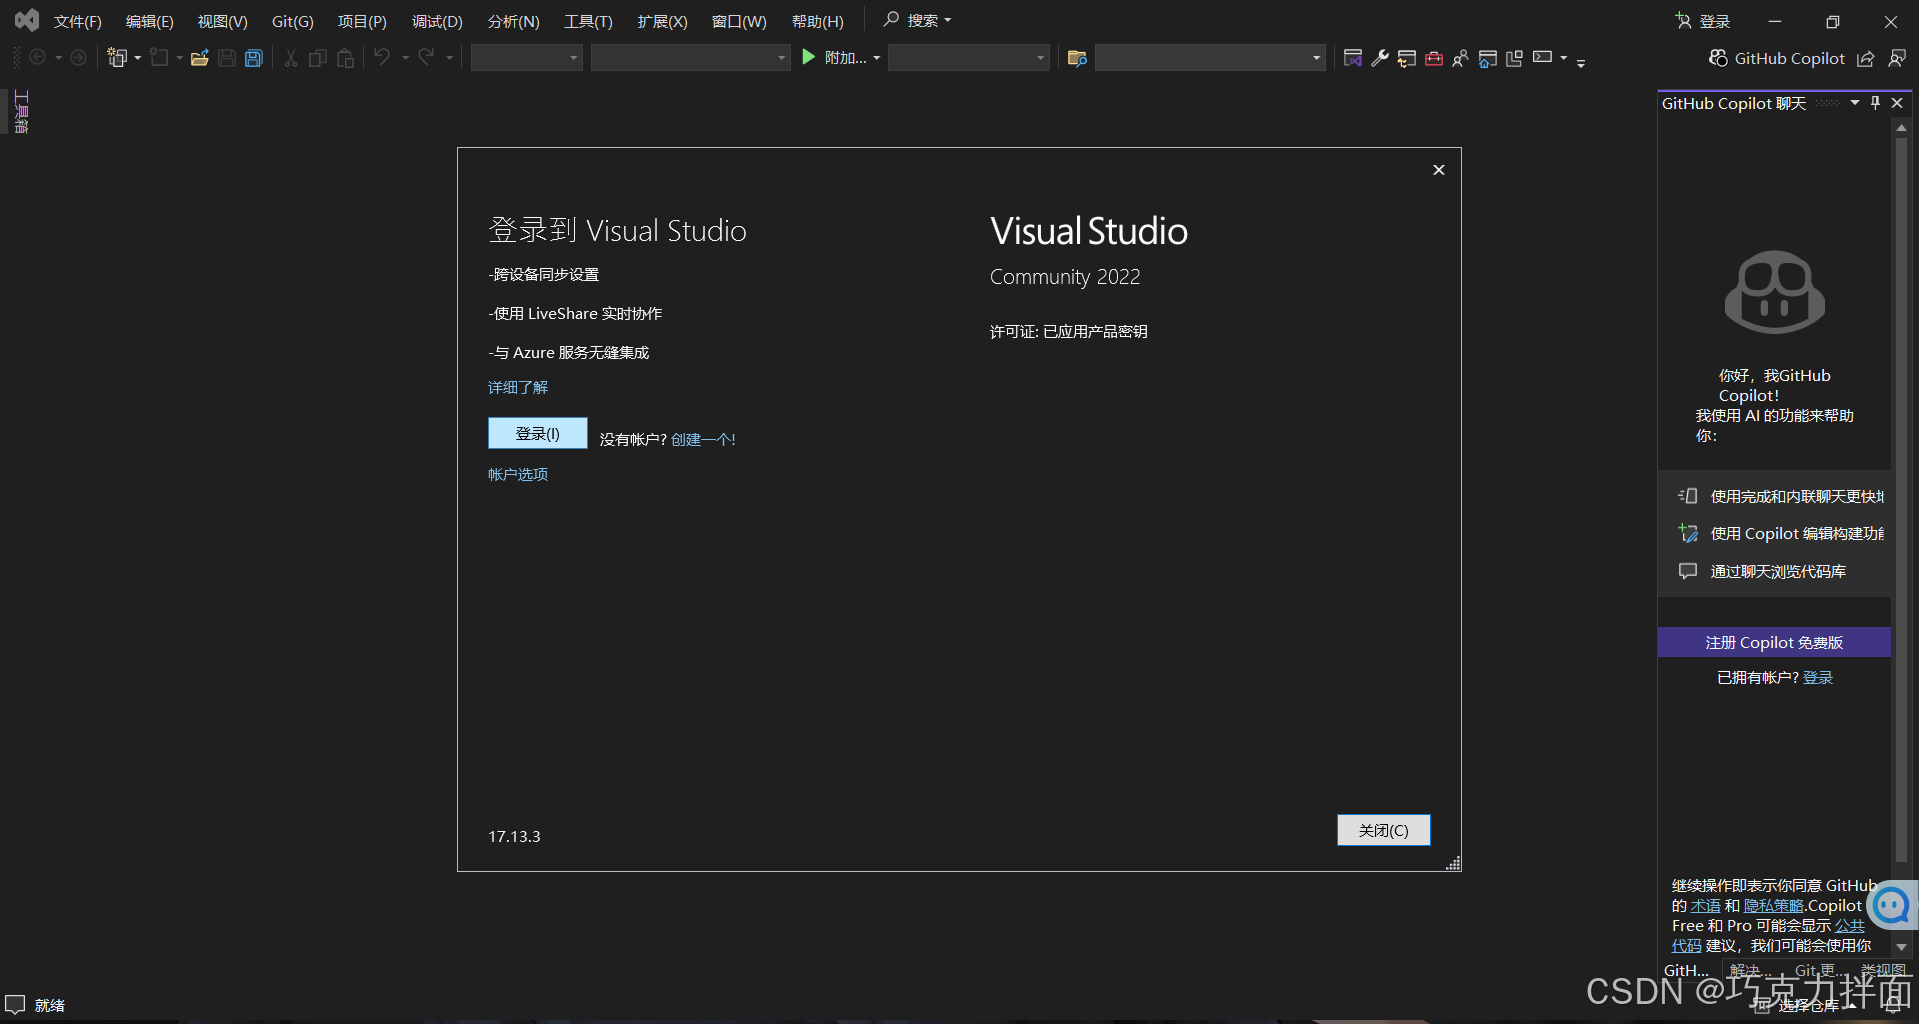
Task: Click the Navigate Forward arrow icon
Action: [x=78, y=58]
